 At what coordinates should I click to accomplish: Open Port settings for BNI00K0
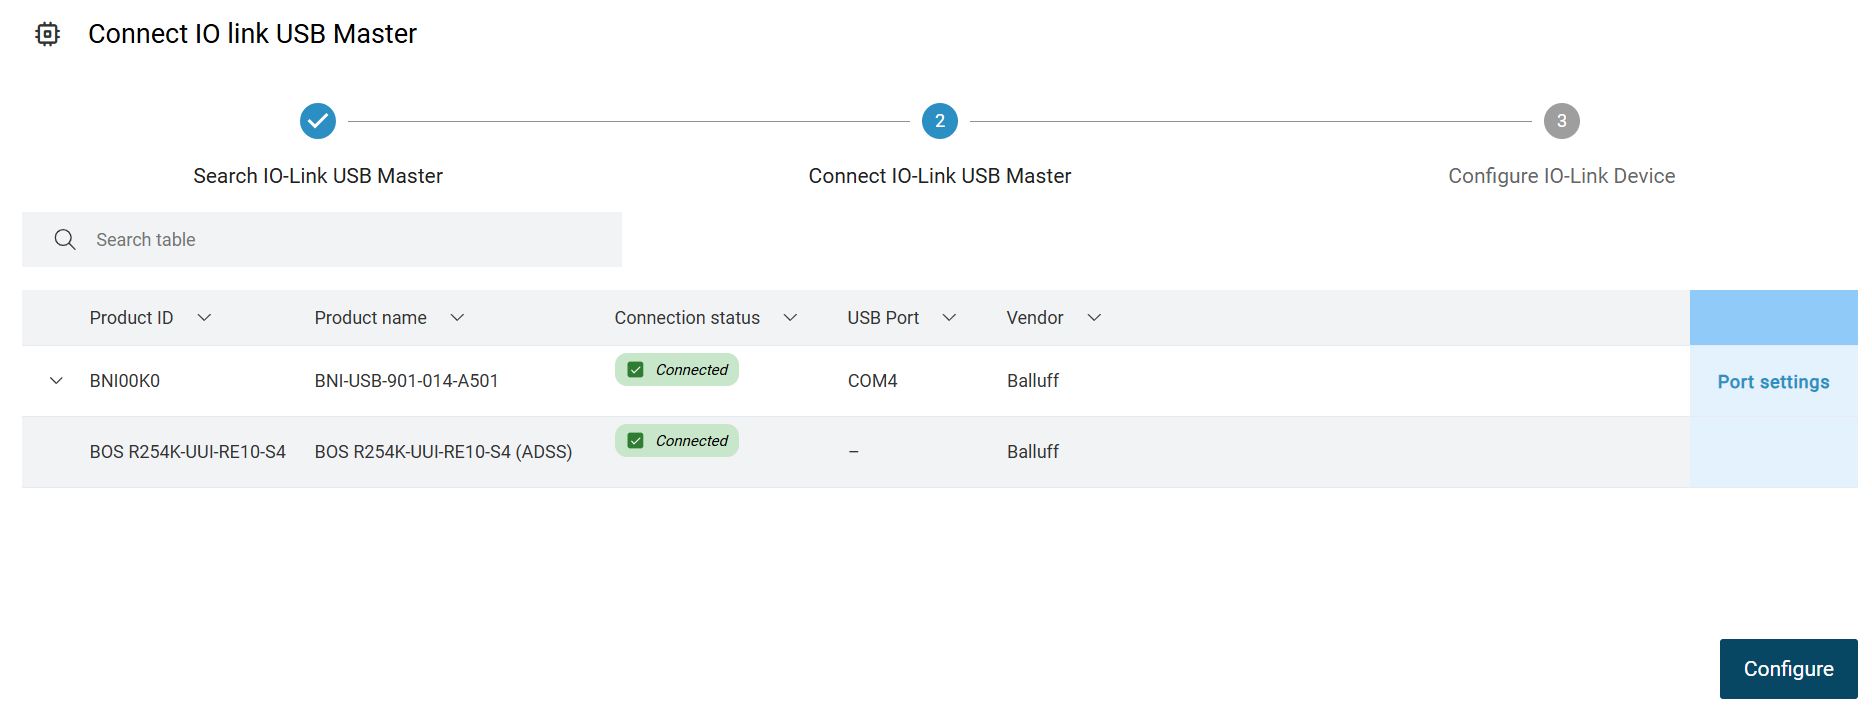pyautogui.click(x=1773, y=382)
